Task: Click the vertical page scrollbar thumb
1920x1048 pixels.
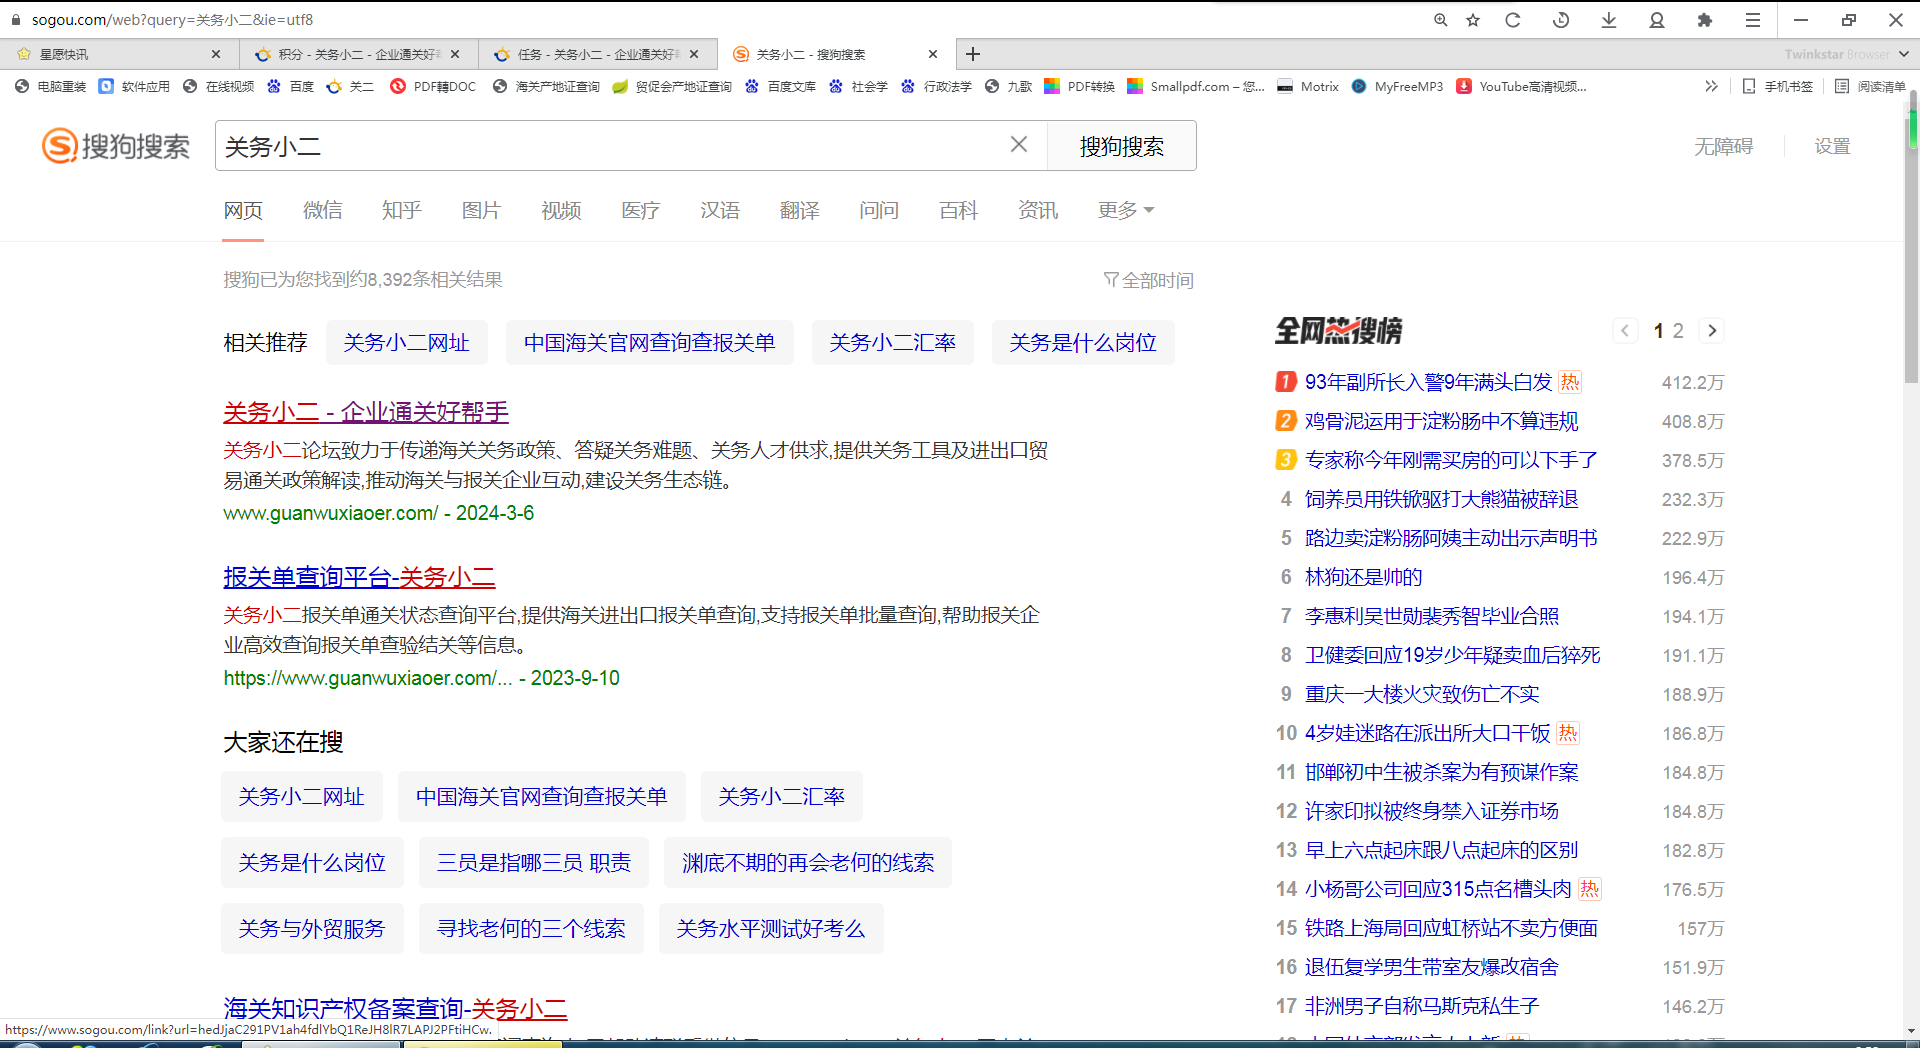Action: pyautogui.click(x=1912, y=235)
